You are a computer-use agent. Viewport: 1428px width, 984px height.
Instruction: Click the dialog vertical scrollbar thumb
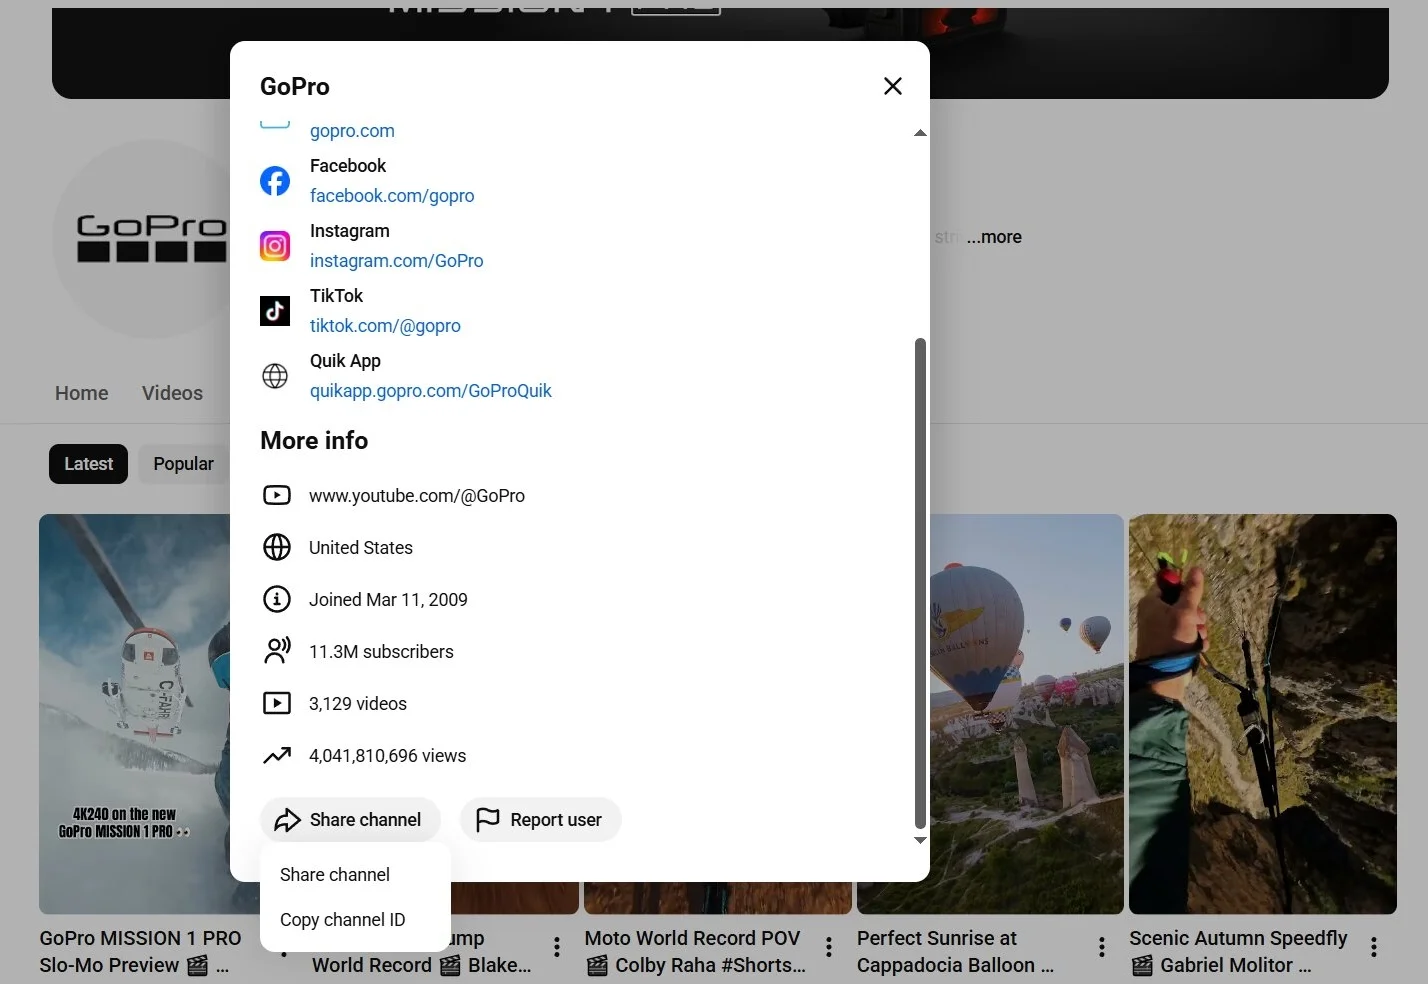tap(920, 584)
